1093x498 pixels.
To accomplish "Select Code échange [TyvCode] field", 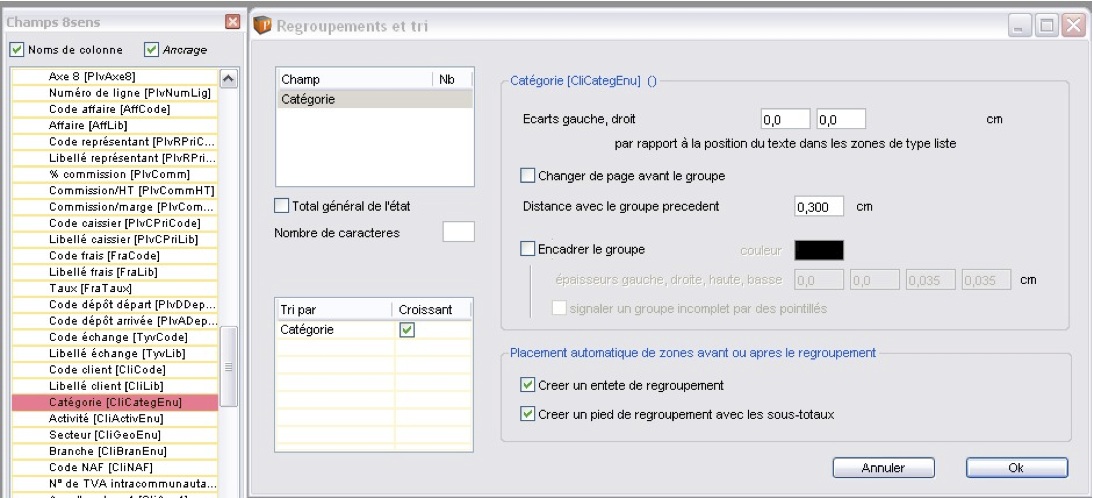I will tap(115, 337).
